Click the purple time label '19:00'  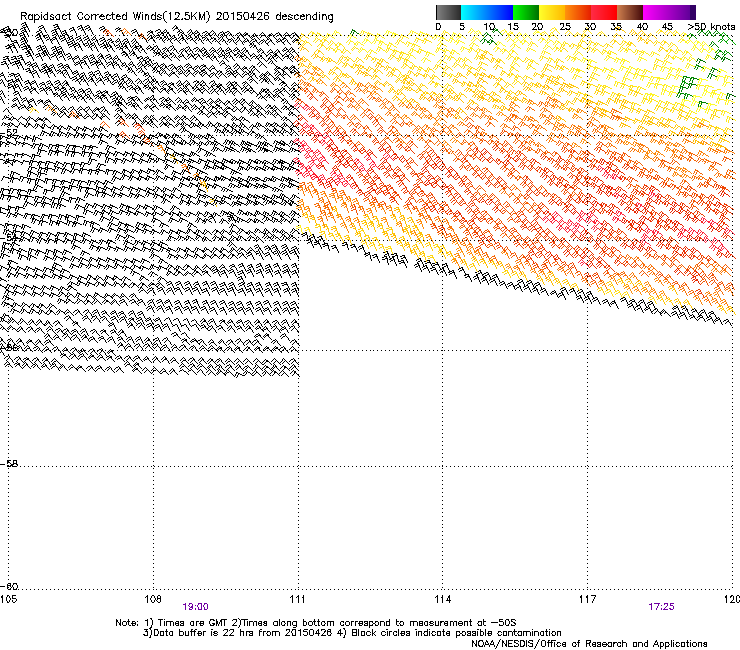tap(195, 607)
